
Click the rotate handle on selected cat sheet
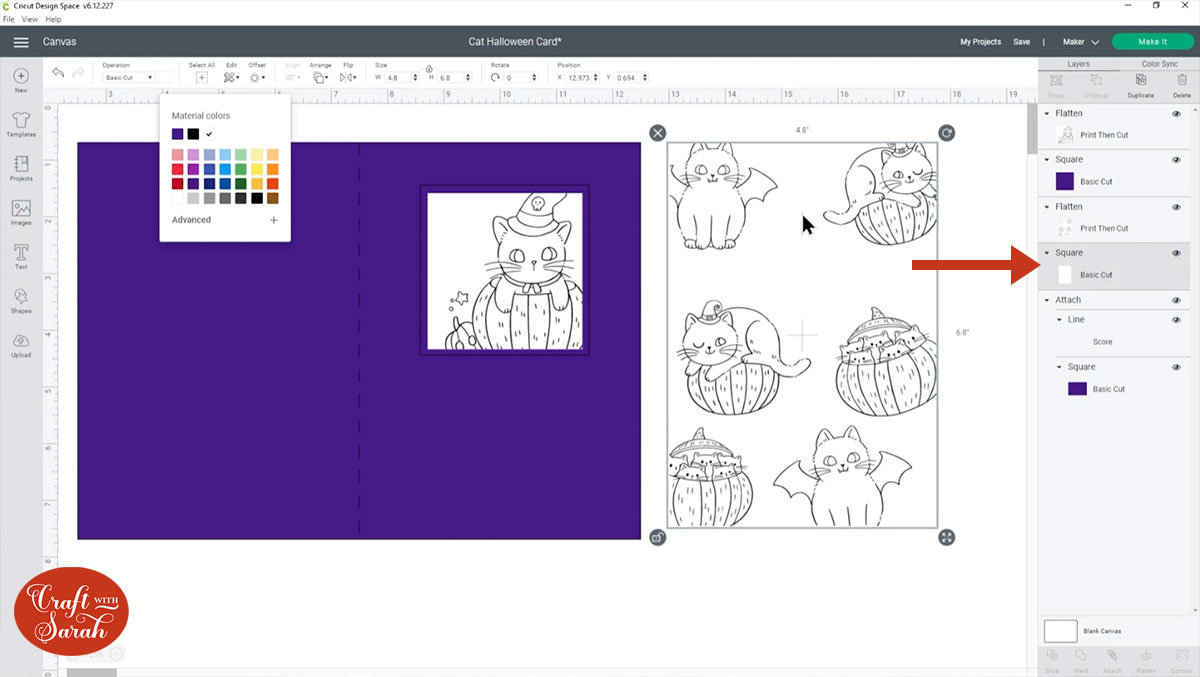click(947, 133)
